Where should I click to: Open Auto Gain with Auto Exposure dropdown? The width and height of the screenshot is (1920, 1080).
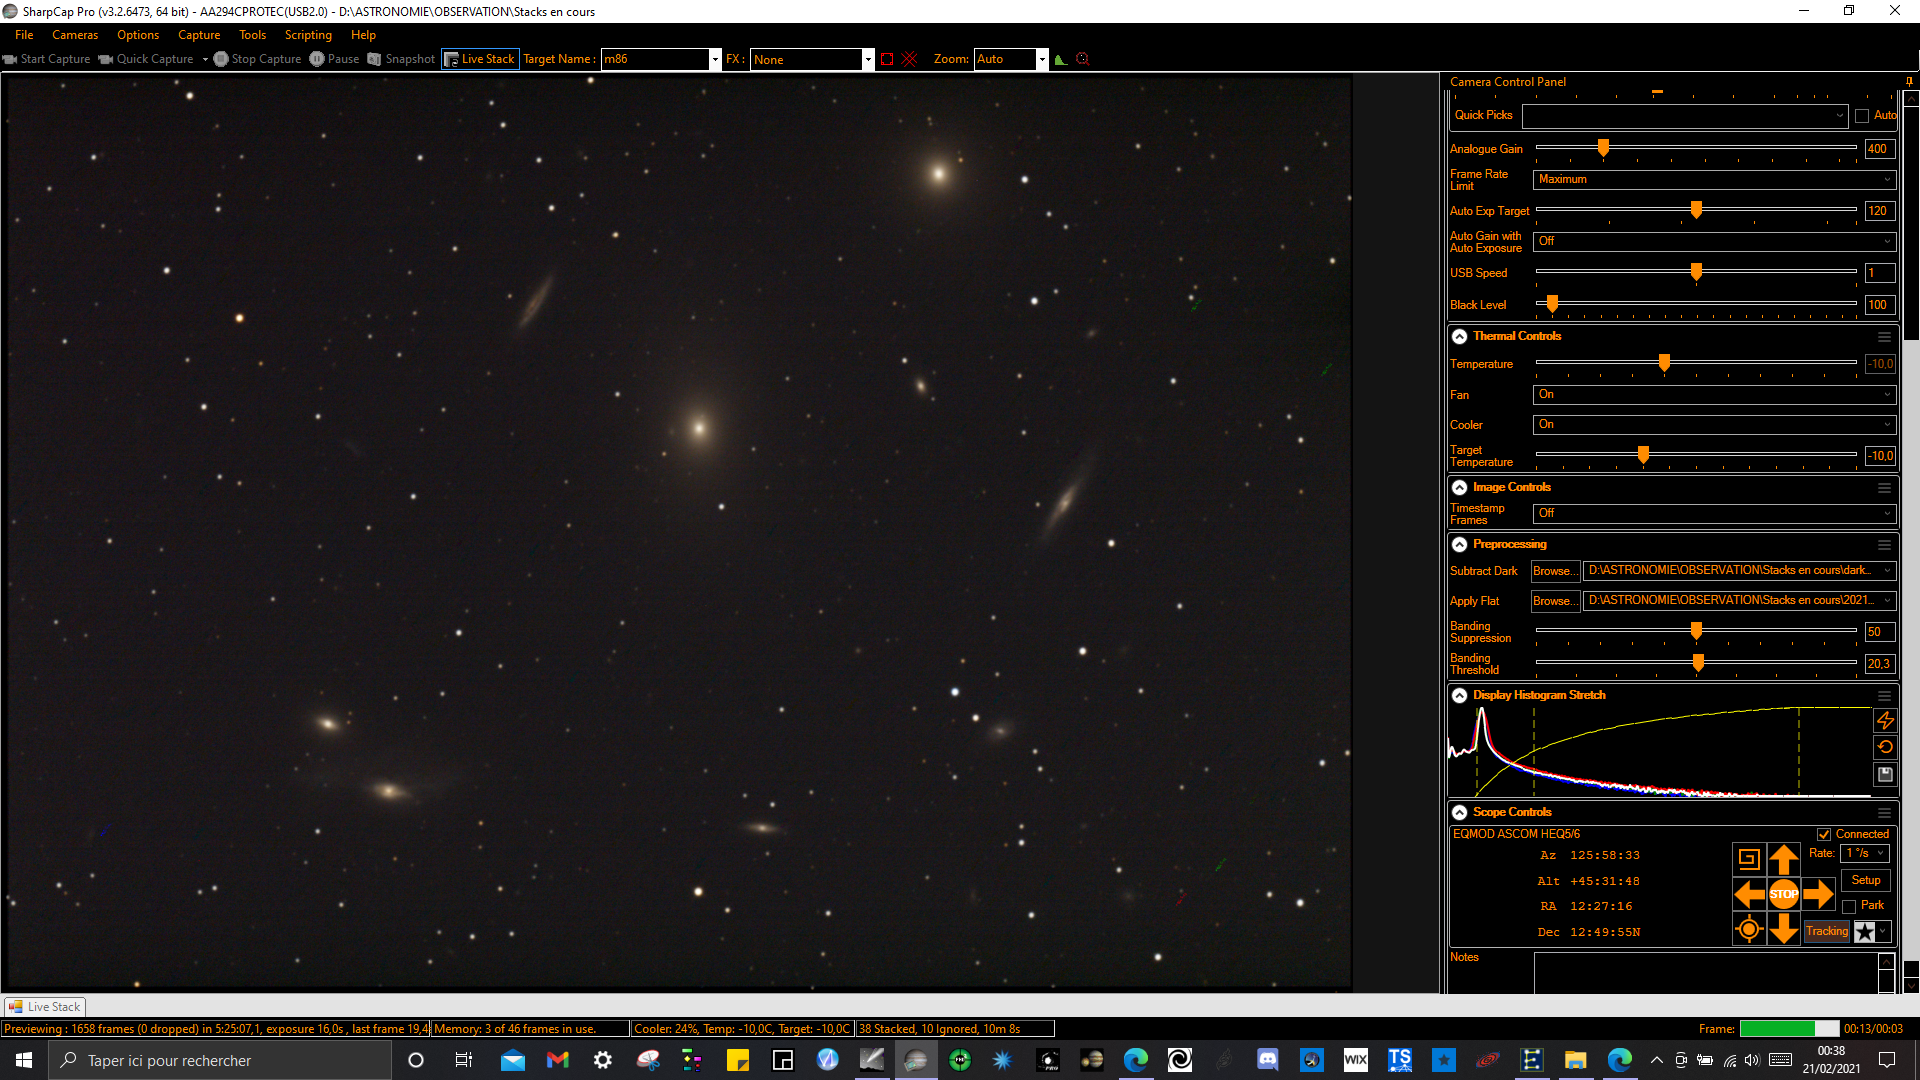(1714, 241)
